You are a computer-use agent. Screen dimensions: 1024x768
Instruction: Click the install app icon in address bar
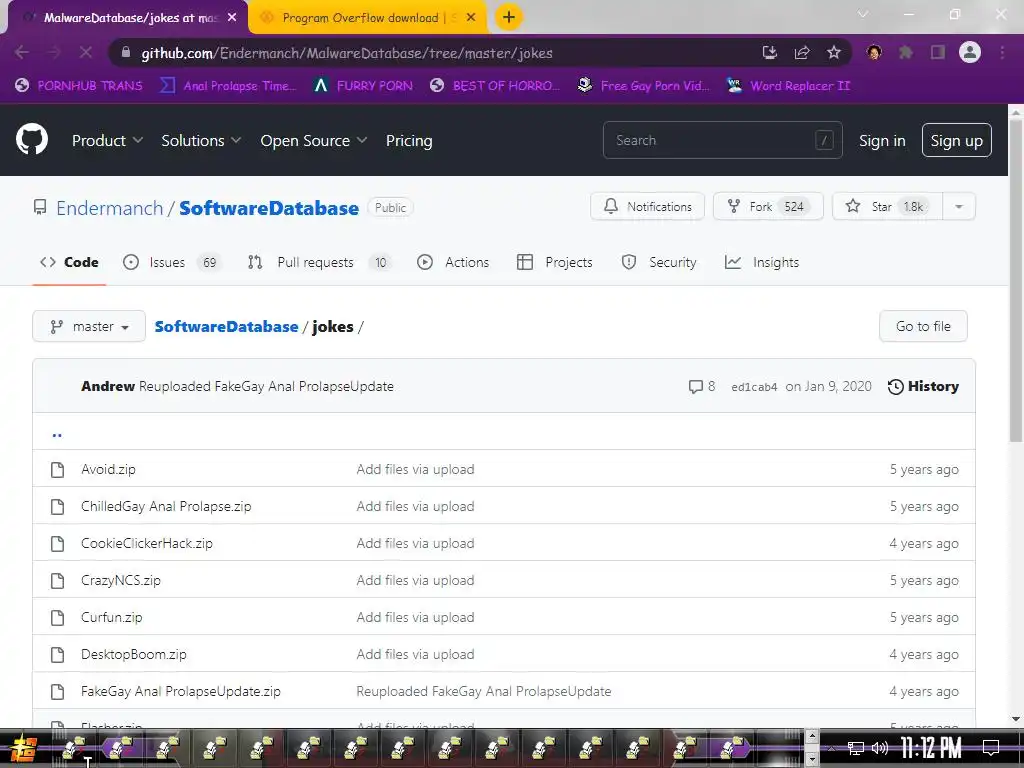pos(770,52)
